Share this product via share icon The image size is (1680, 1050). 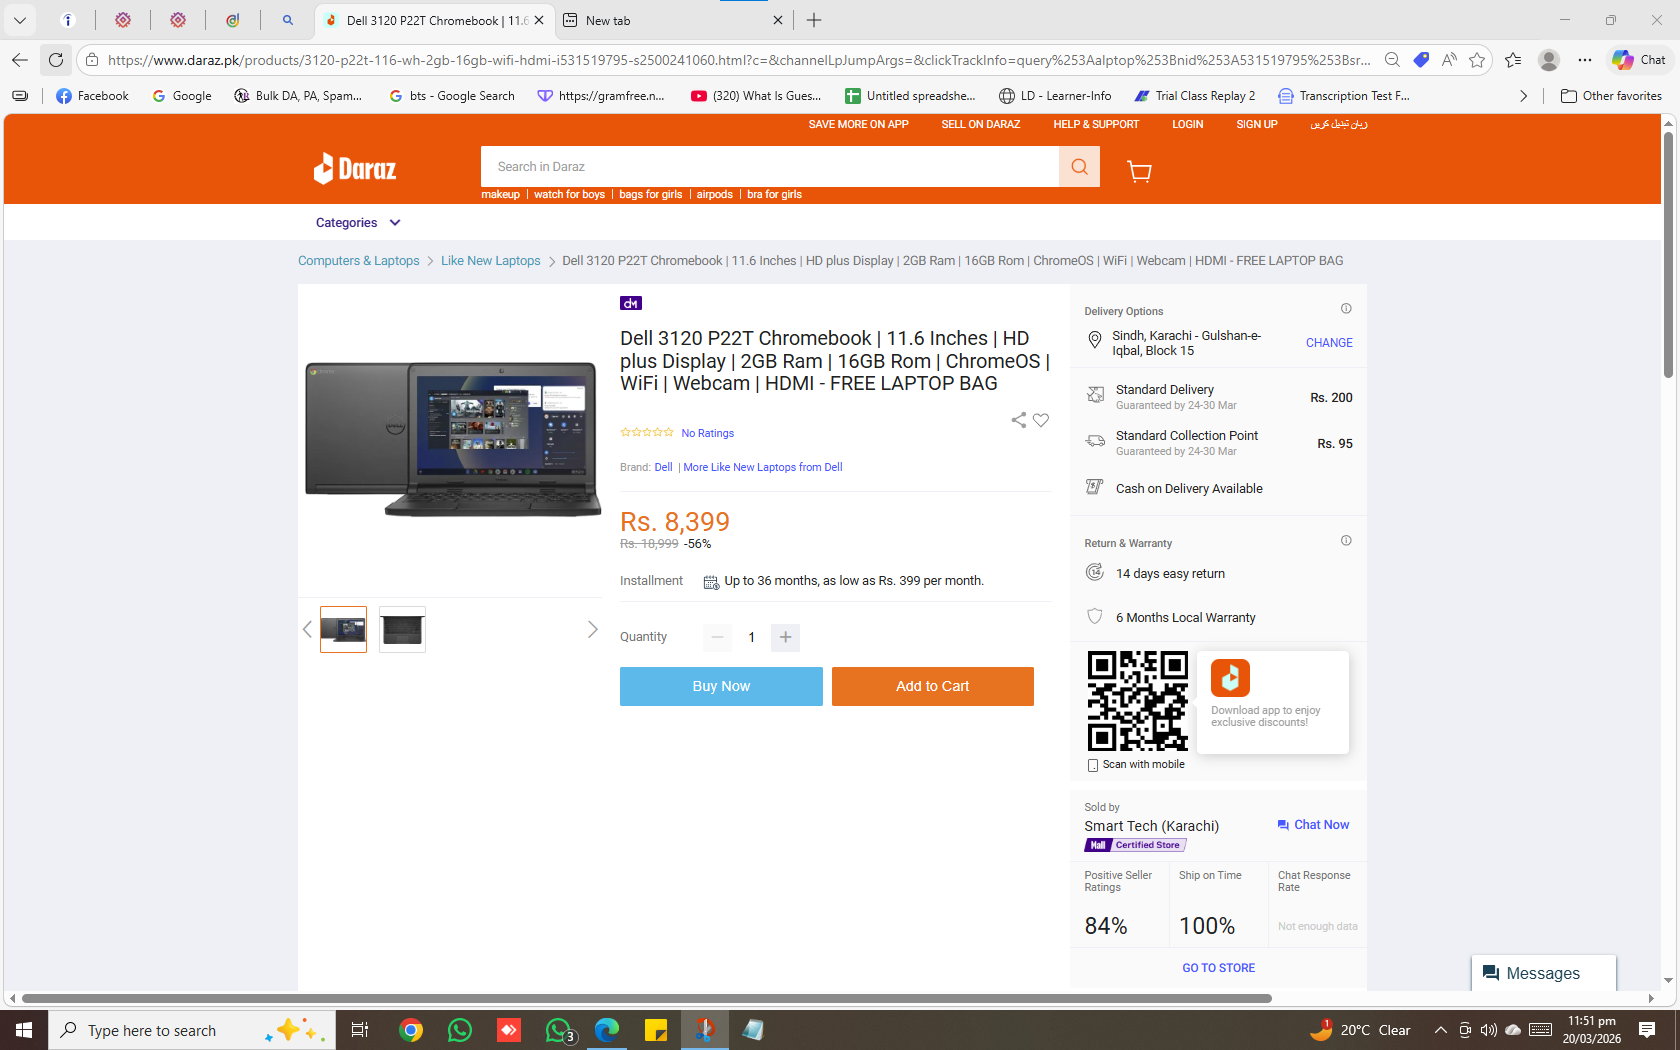[x=1019, y=420]
